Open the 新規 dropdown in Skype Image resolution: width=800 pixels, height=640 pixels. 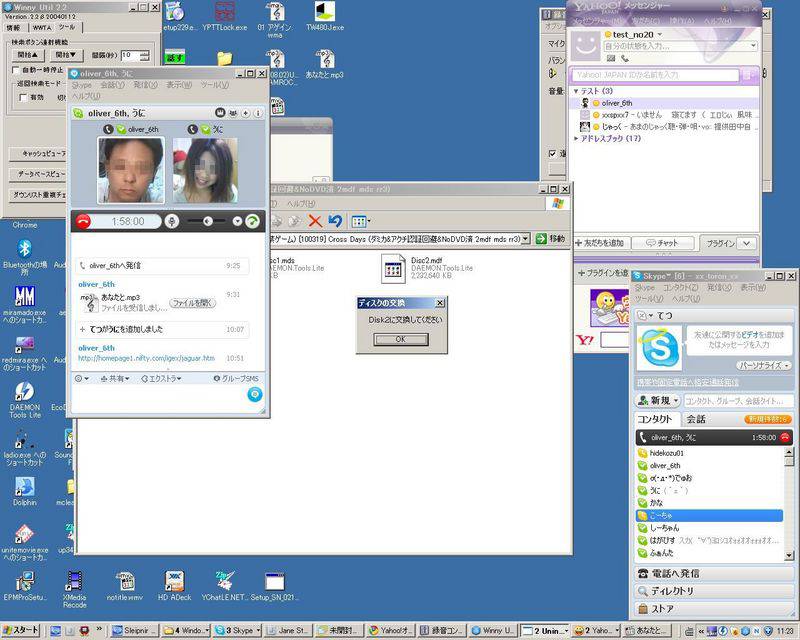click(658, 400)
